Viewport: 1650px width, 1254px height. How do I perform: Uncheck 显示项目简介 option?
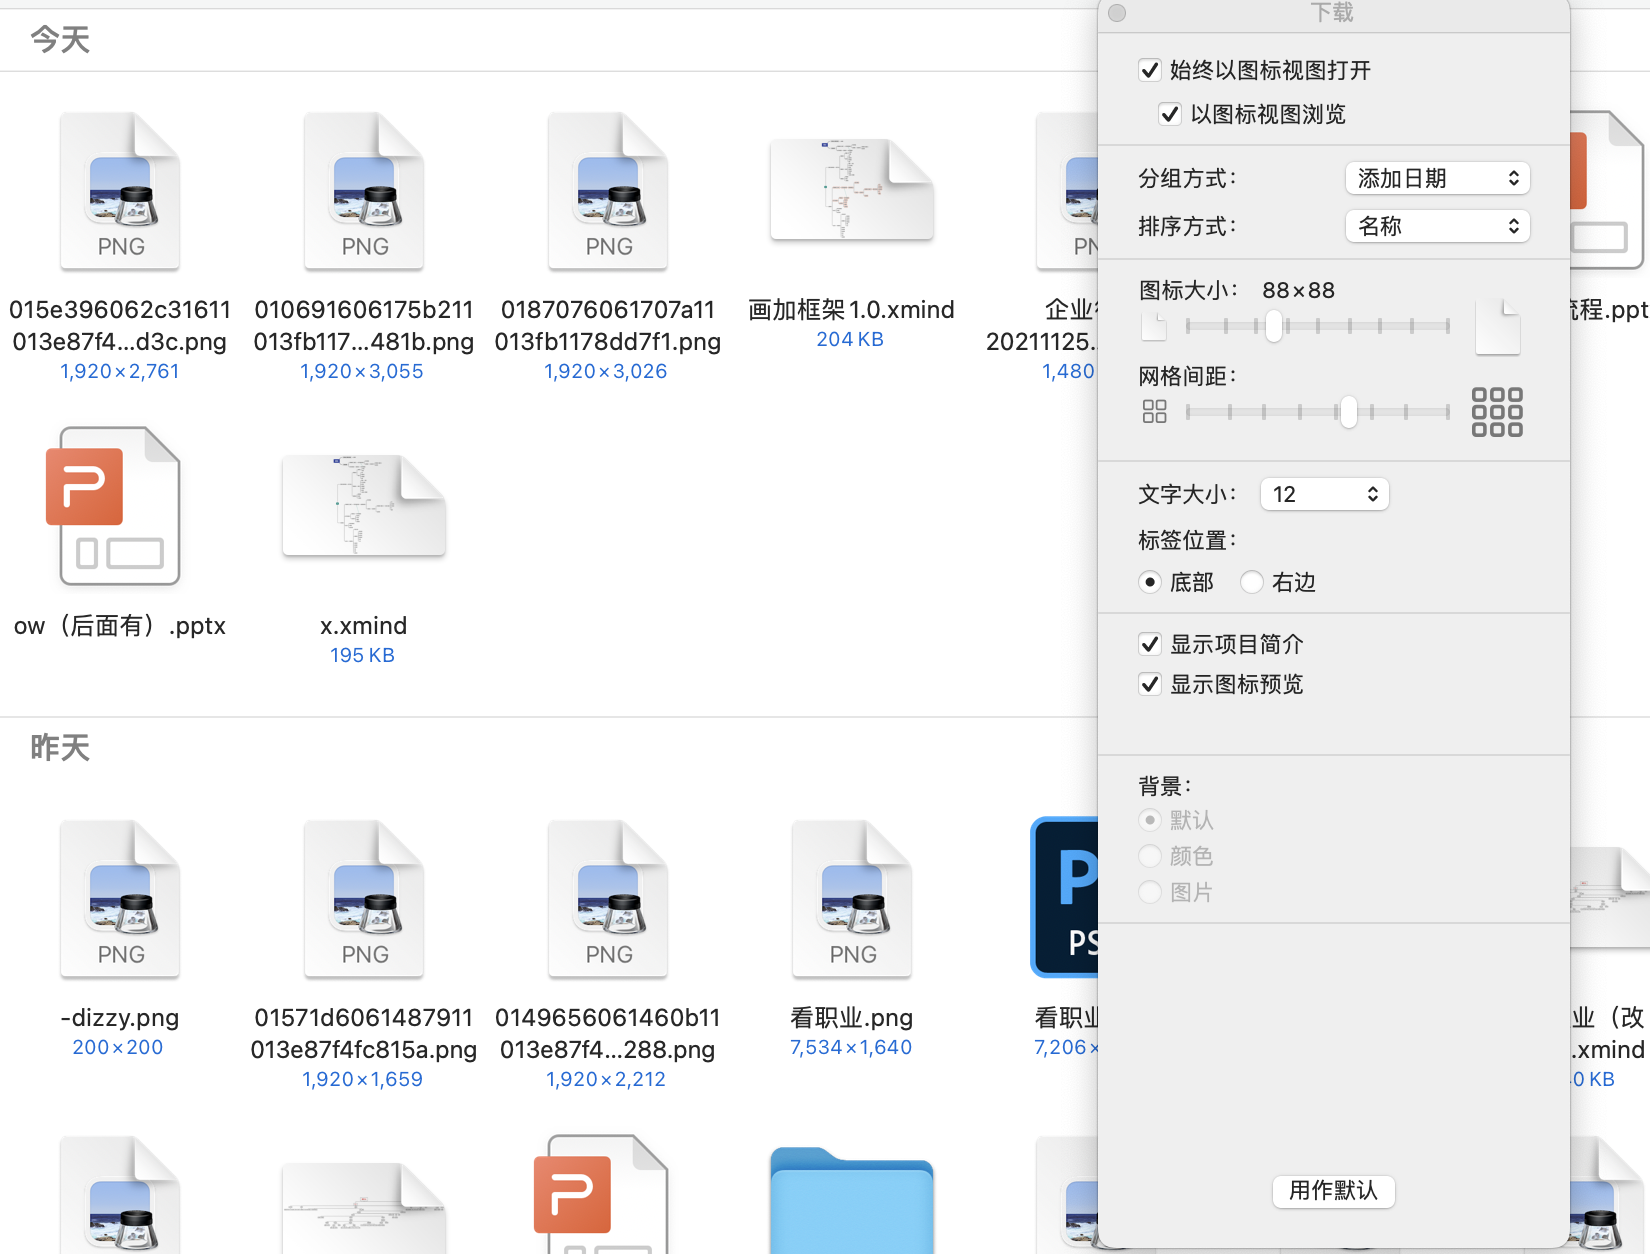click(1150, 644)
